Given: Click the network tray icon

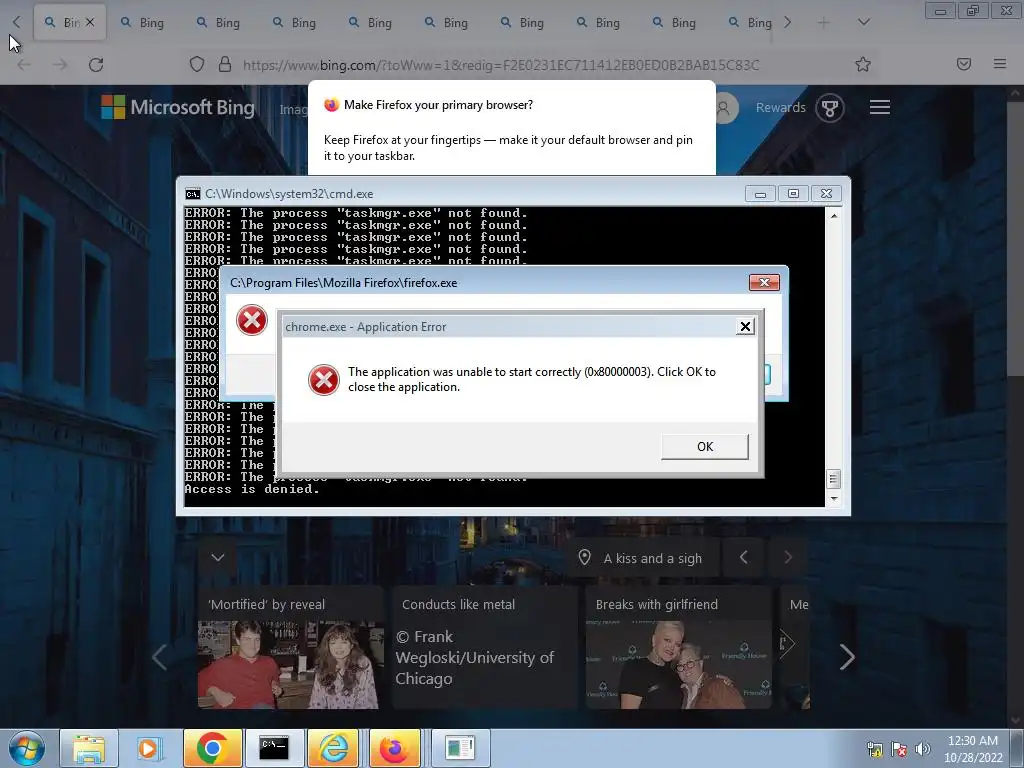Looking at the screenshot, I should (874, 749).
